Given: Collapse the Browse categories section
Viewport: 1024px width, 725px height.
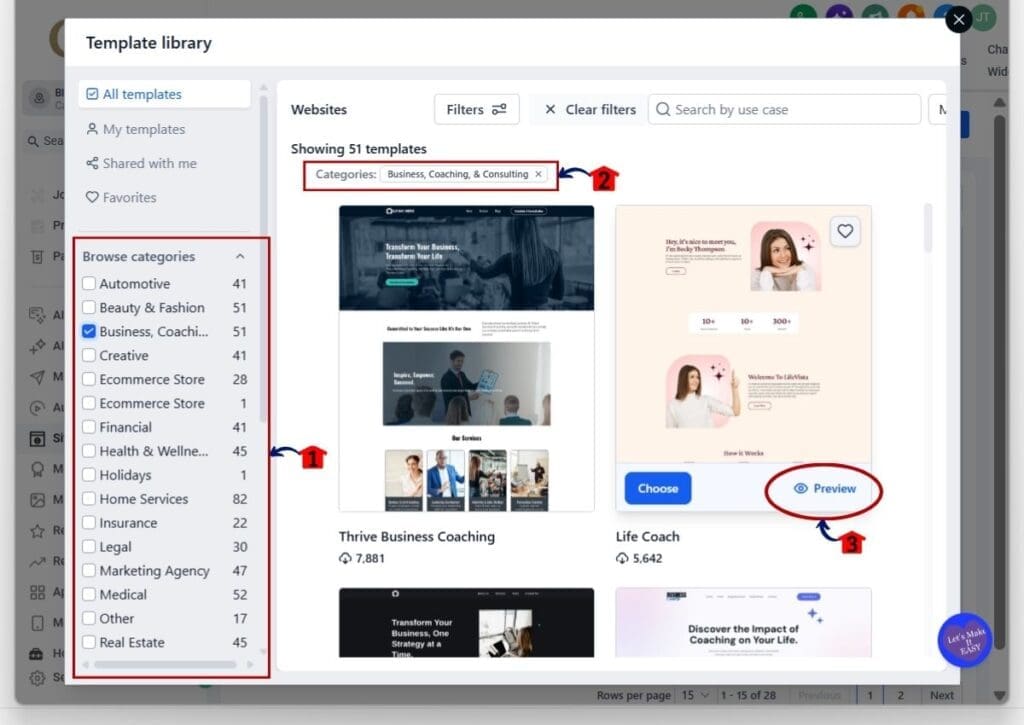Looking at the screenshot, I should (240, 256).
